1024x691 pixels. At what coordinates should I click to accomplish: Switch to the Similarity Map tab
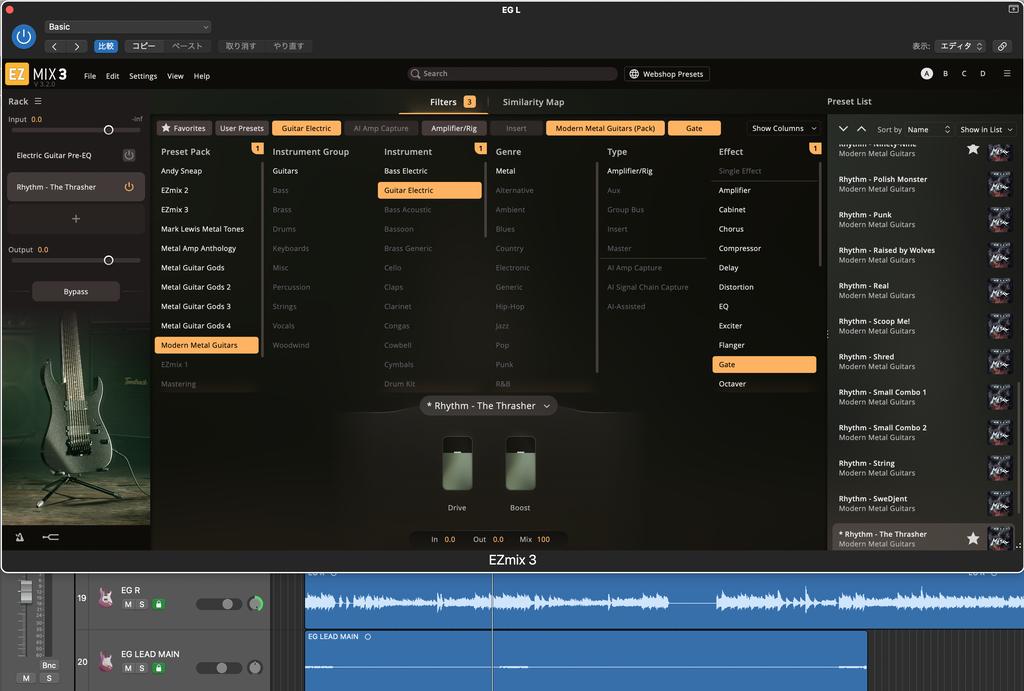point(533,102)
